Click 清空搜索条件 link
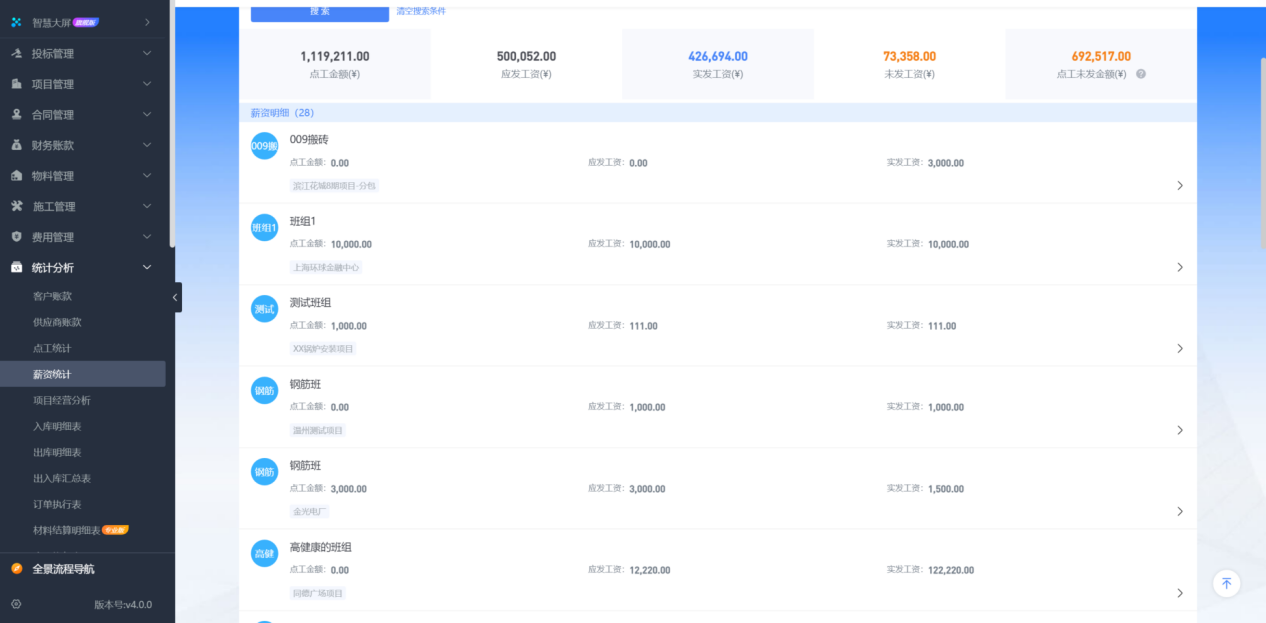Screen dimensions: 1266x623 tap(421, 11)
